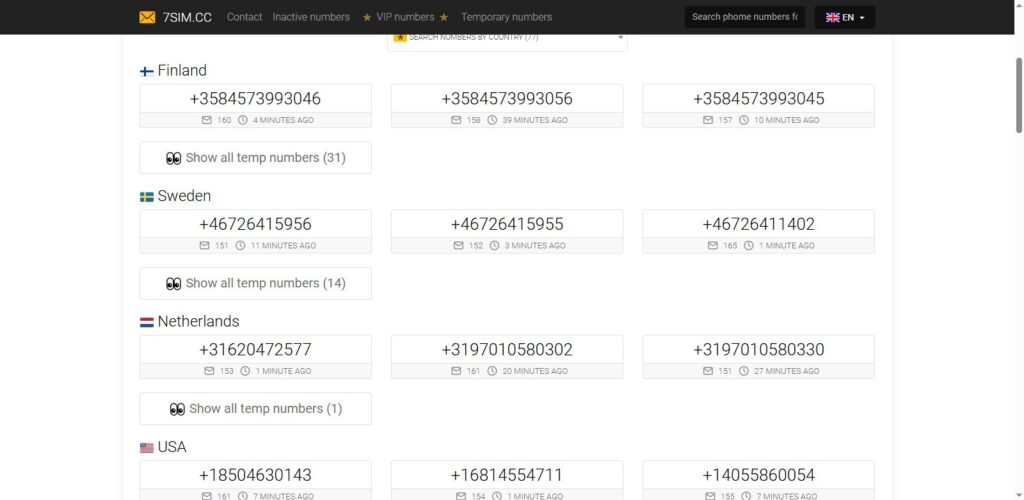Open Temporary numbers page
Image resolution: width=1024 pixels, height=500 pixels.
(x=506, y=17)
